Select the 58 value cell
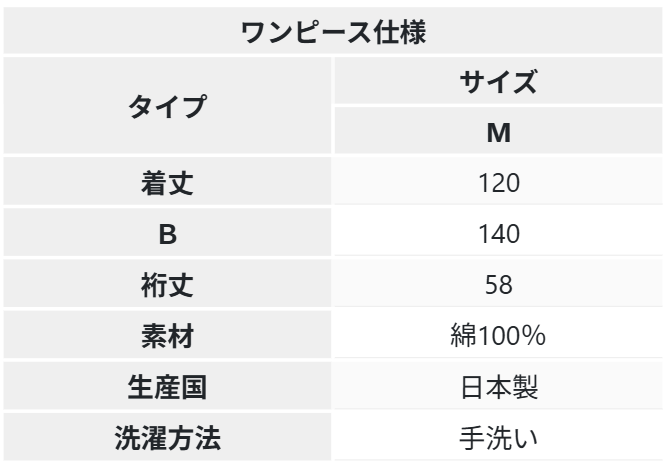This screenshot has height=464, width=666. (x=498, y=285)
